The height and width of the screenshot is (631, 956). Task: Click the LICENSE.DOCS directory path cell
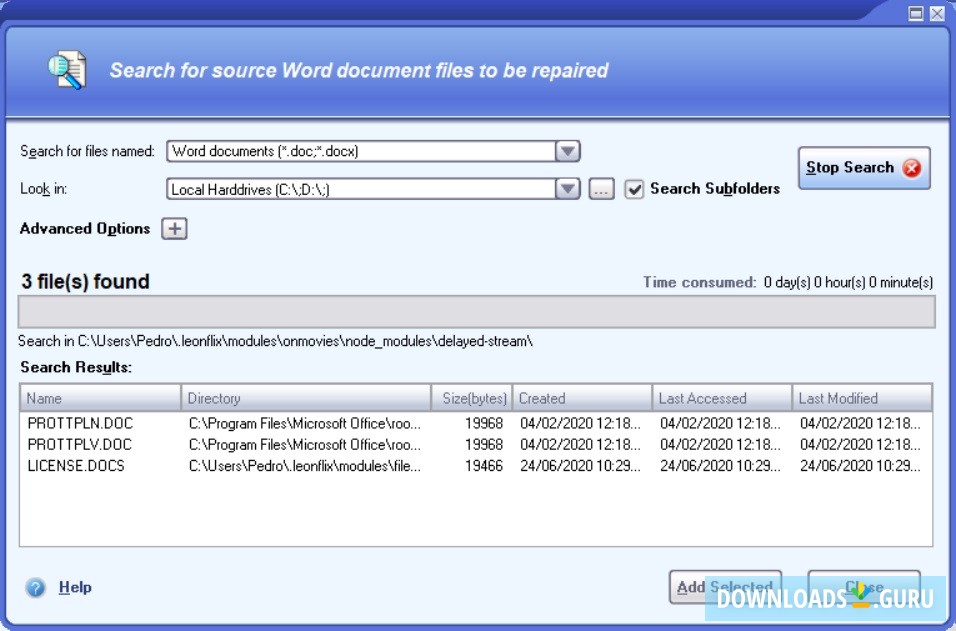click(x=305, y=466)
